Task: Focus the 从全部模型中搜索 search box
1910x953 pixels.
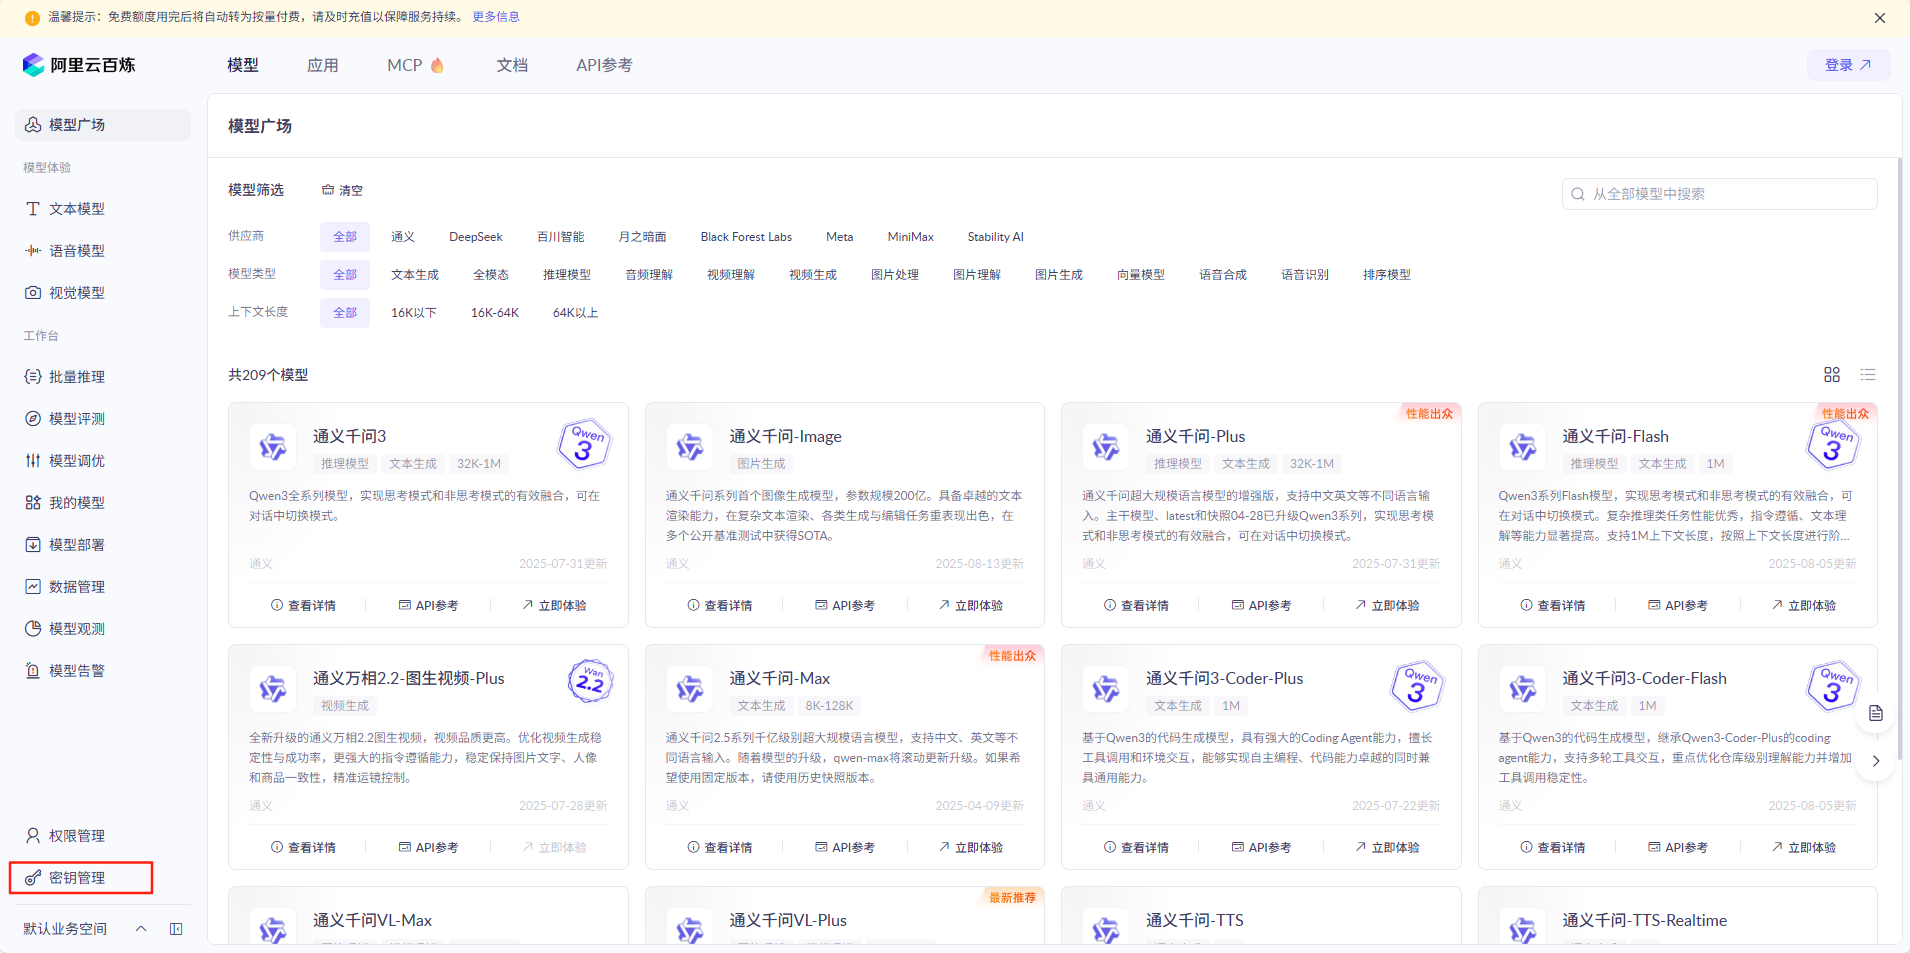Action: coord(1719,194)
